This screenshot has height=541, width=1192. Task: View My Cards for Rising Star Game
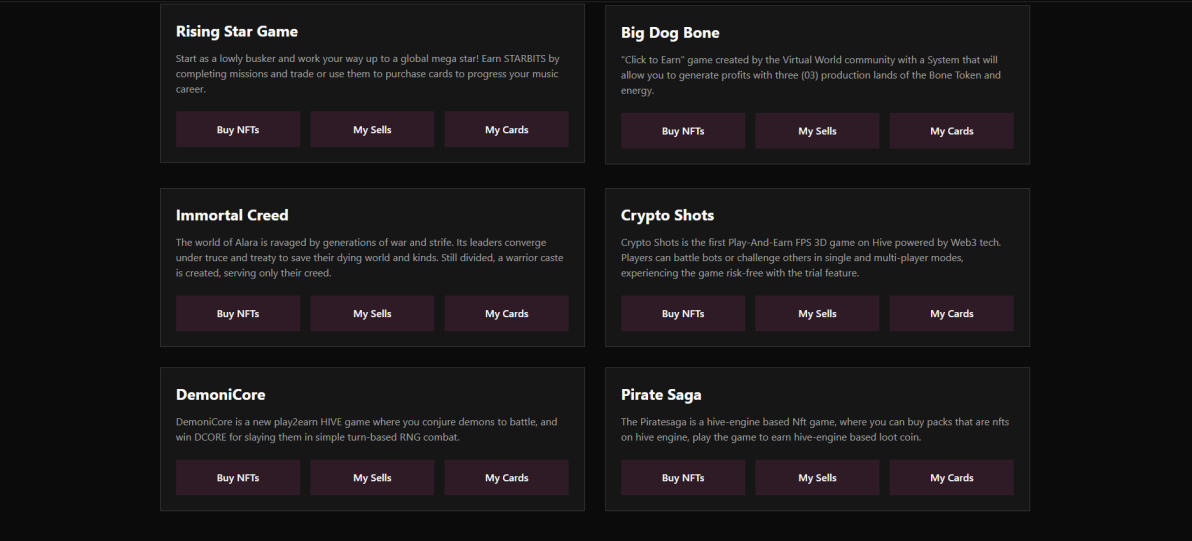[x=506, y=130]
